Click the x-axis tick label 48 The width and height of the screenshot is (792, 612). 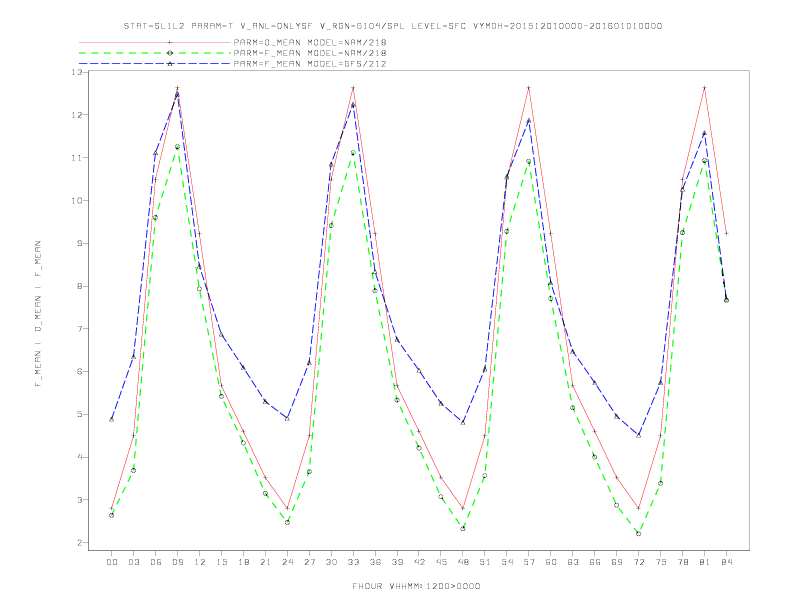pos(463,562)
